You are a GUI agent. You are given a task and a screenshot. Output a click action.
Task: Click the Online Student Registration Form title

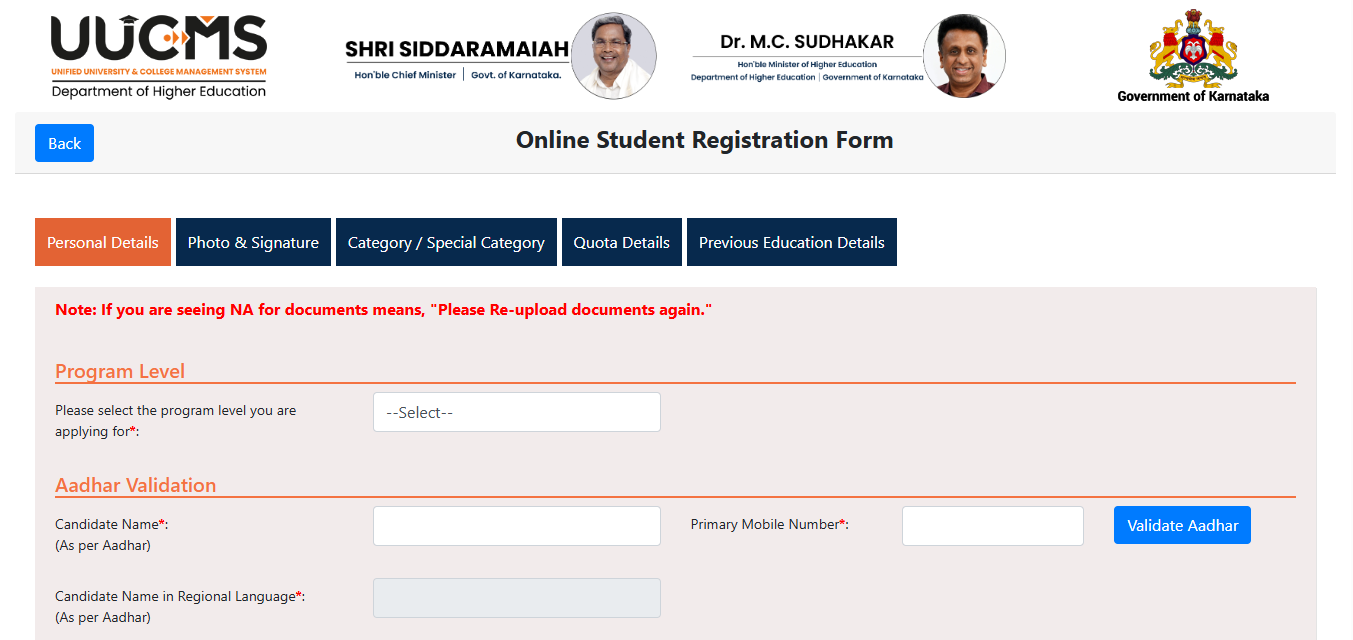tap(704, 140)
